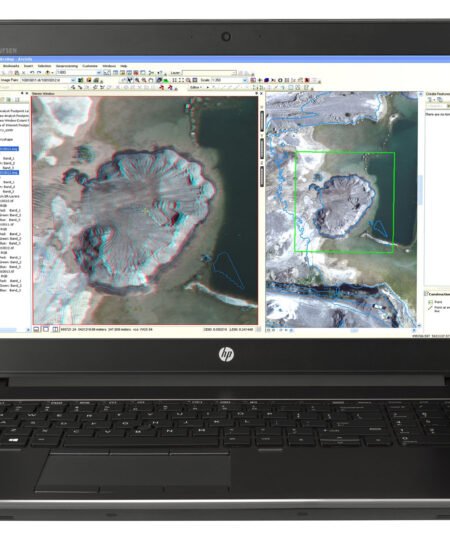Select the second highlighted image layer in contents
Viewport: 450px width, 540px height.
coord(9,172)
